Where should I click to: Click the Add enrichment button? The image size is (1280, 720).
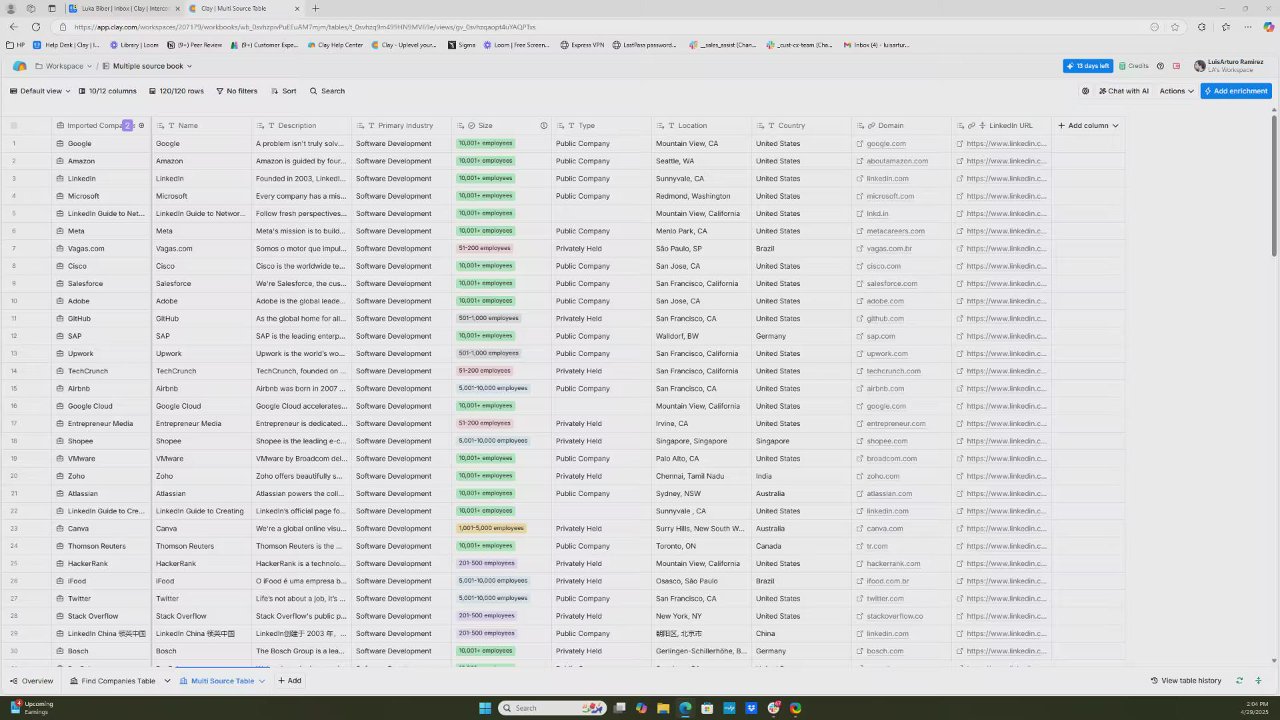pos(1236,91)
